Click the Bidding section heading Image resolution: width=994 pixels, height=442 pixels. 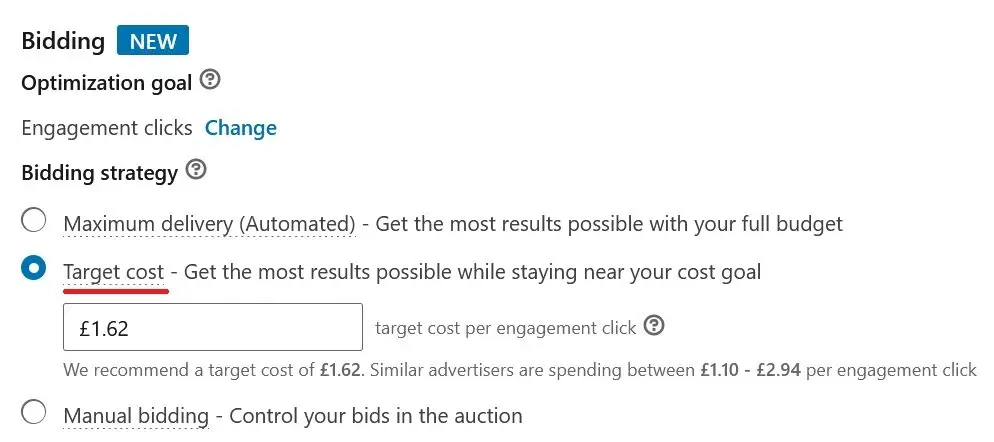(x=63, y=41)
